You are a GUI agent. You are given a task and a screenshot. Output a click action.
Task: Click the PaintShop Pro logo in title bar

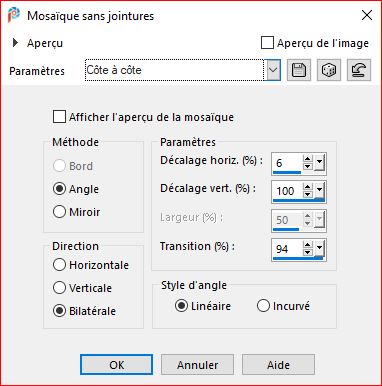coord(14,15)
